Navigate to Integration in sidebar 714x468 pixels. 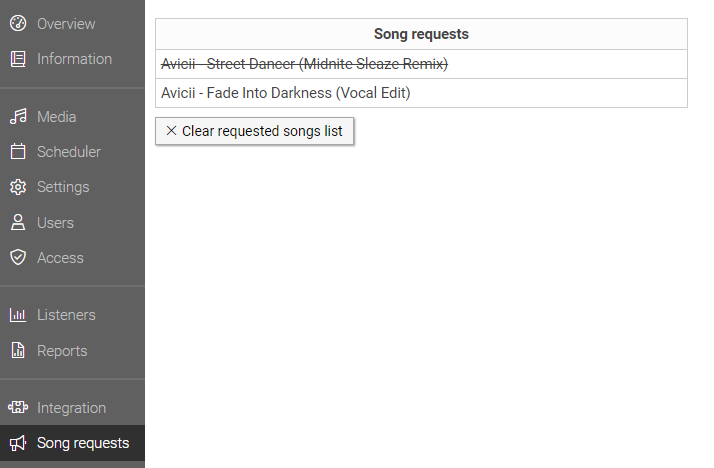tap(71, 408)
